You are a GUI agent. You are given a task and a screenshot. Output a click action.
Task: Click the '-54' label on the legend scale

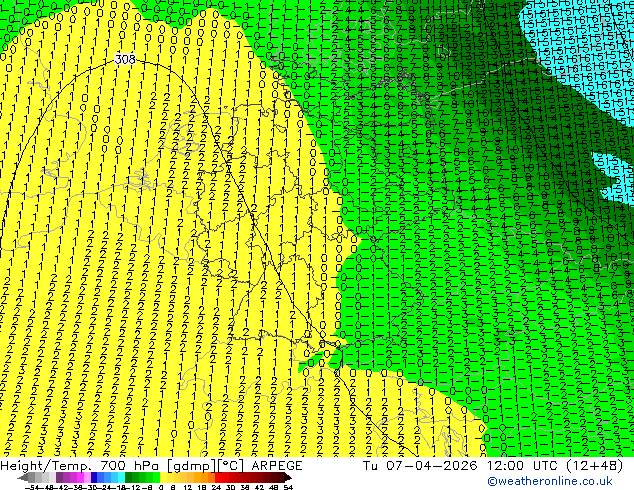click(32, 488)
